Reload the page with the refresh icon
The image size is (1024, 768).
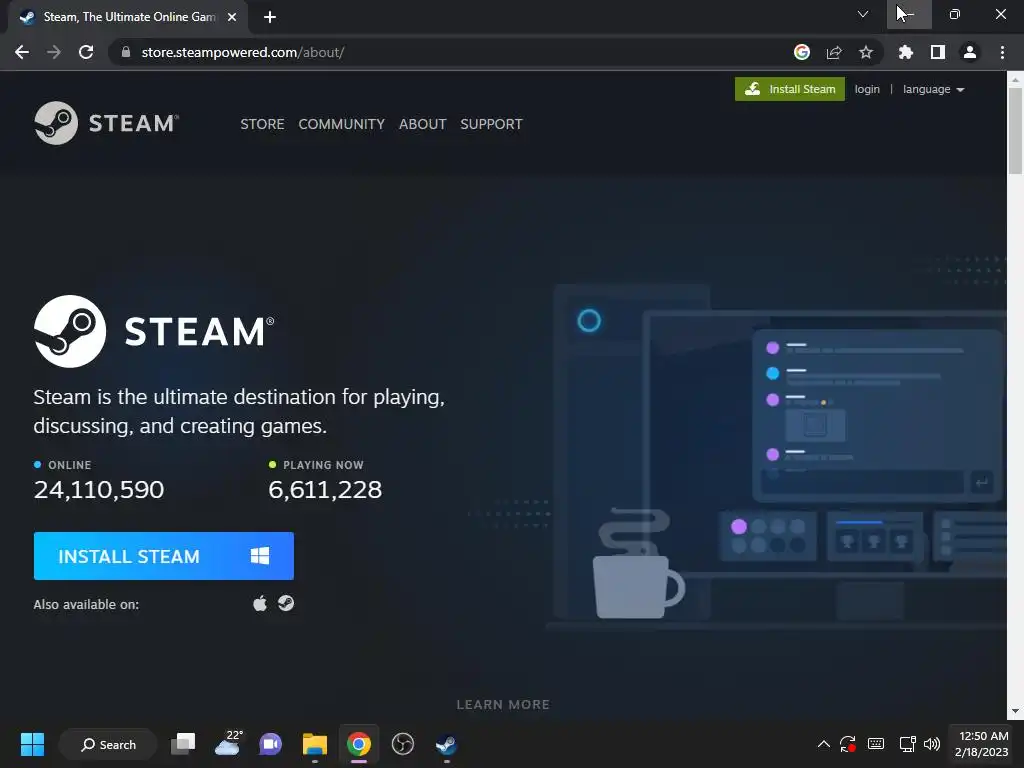[x=86, y=52]
